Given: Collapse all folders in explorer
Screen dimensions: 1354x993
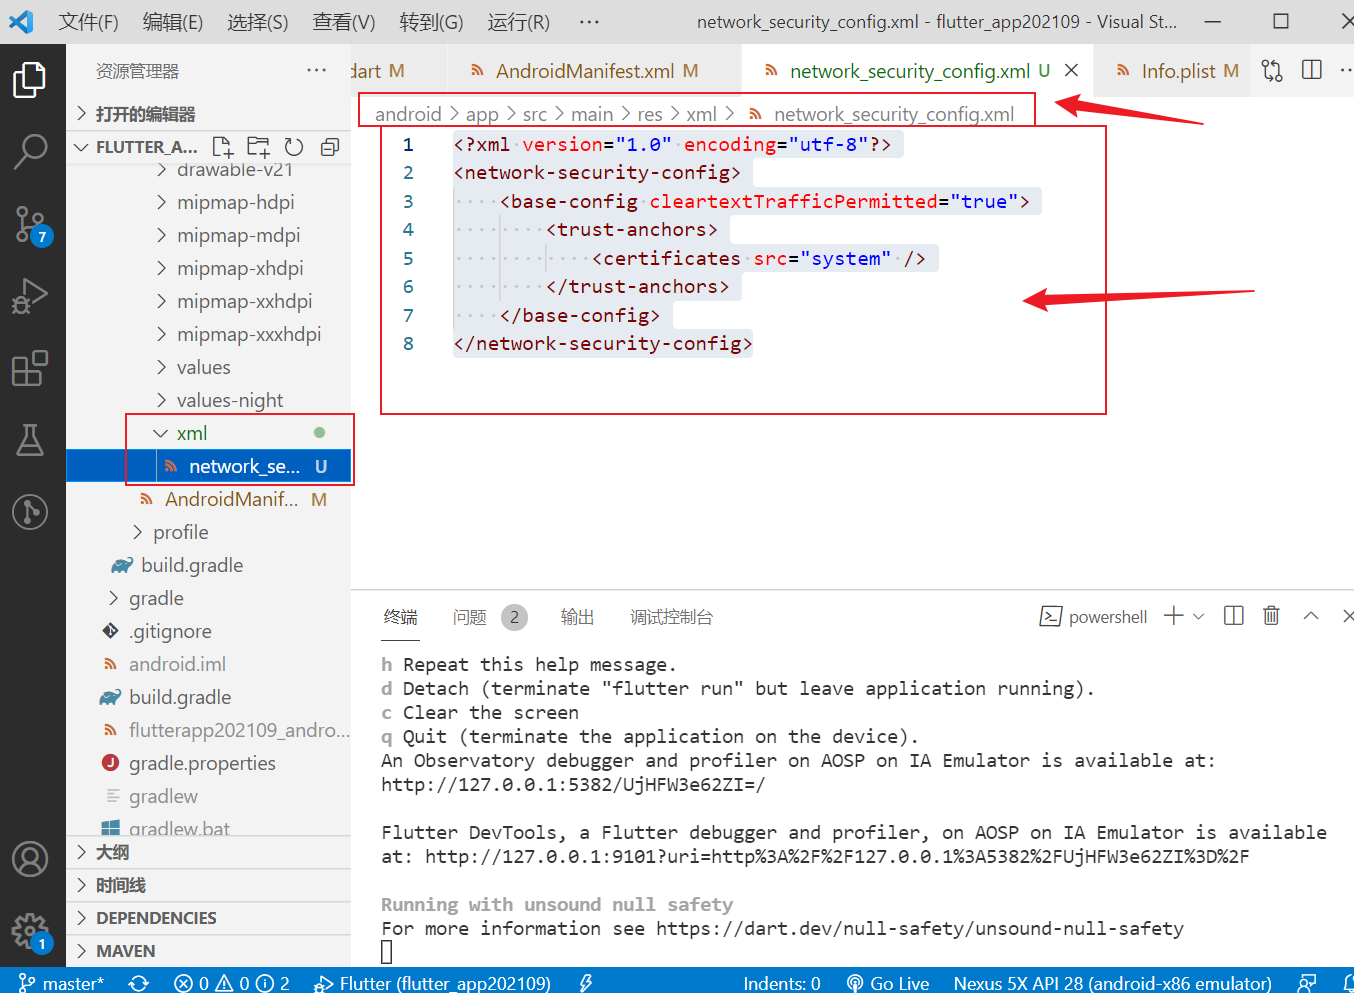Looking at the screenshot, I should point(330,147).
